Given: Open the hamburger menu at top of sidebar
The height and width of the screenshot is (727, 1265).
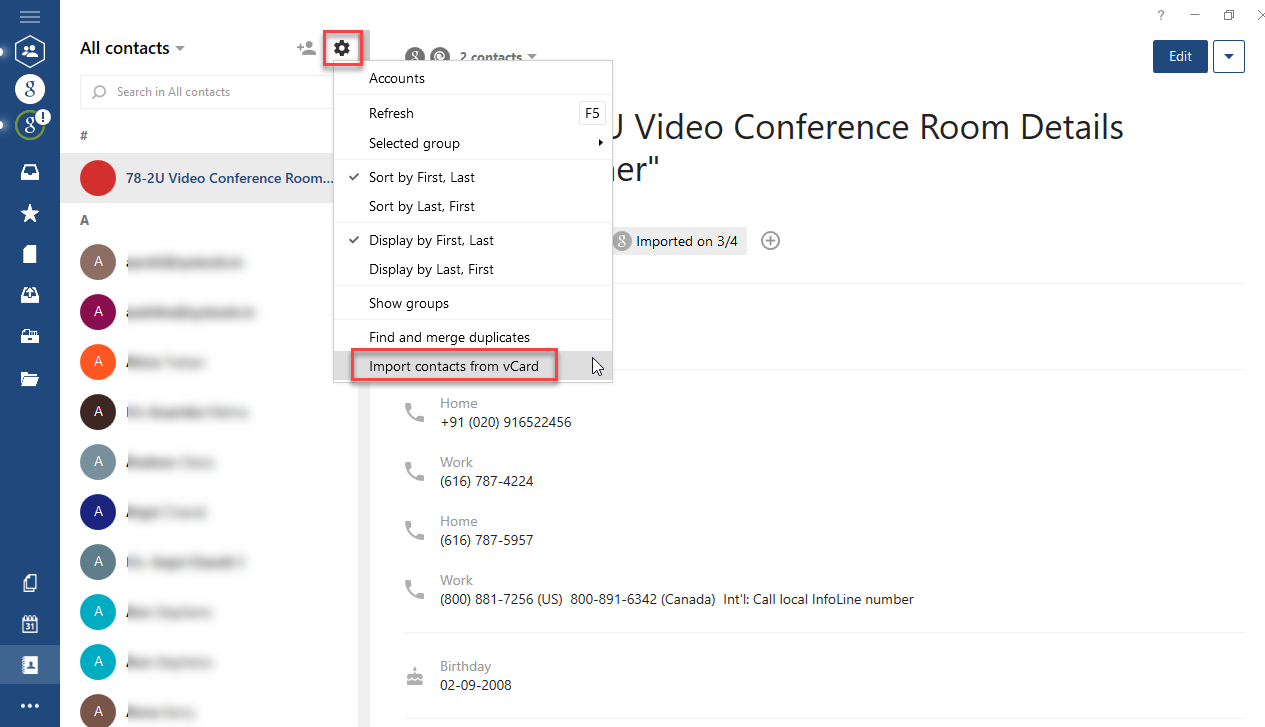Looking at the screenshot, I should [30, 17].
